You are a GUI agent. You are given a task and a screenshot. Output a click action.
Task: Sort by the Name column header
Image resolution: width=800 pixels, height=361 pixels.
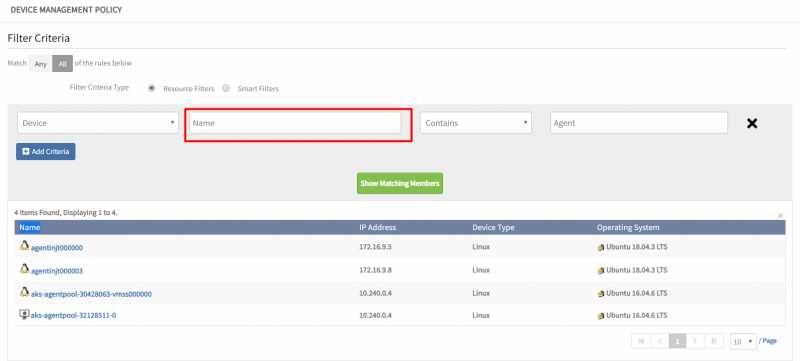tap(30, 227)
